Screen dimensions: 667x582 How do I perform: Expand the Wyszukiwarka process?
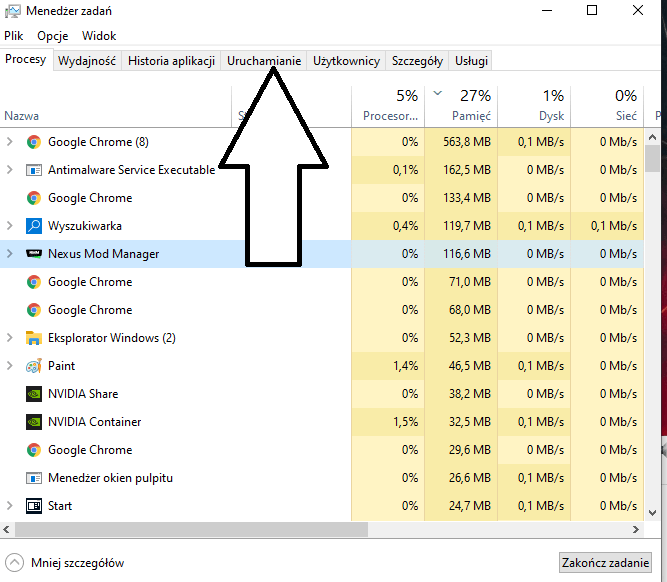point(9,225)
